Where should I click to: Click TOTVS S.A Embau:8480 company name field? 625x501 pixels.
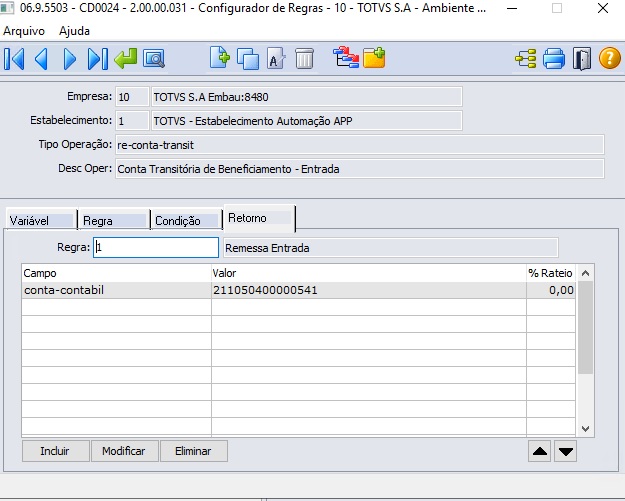click(307, 97)
